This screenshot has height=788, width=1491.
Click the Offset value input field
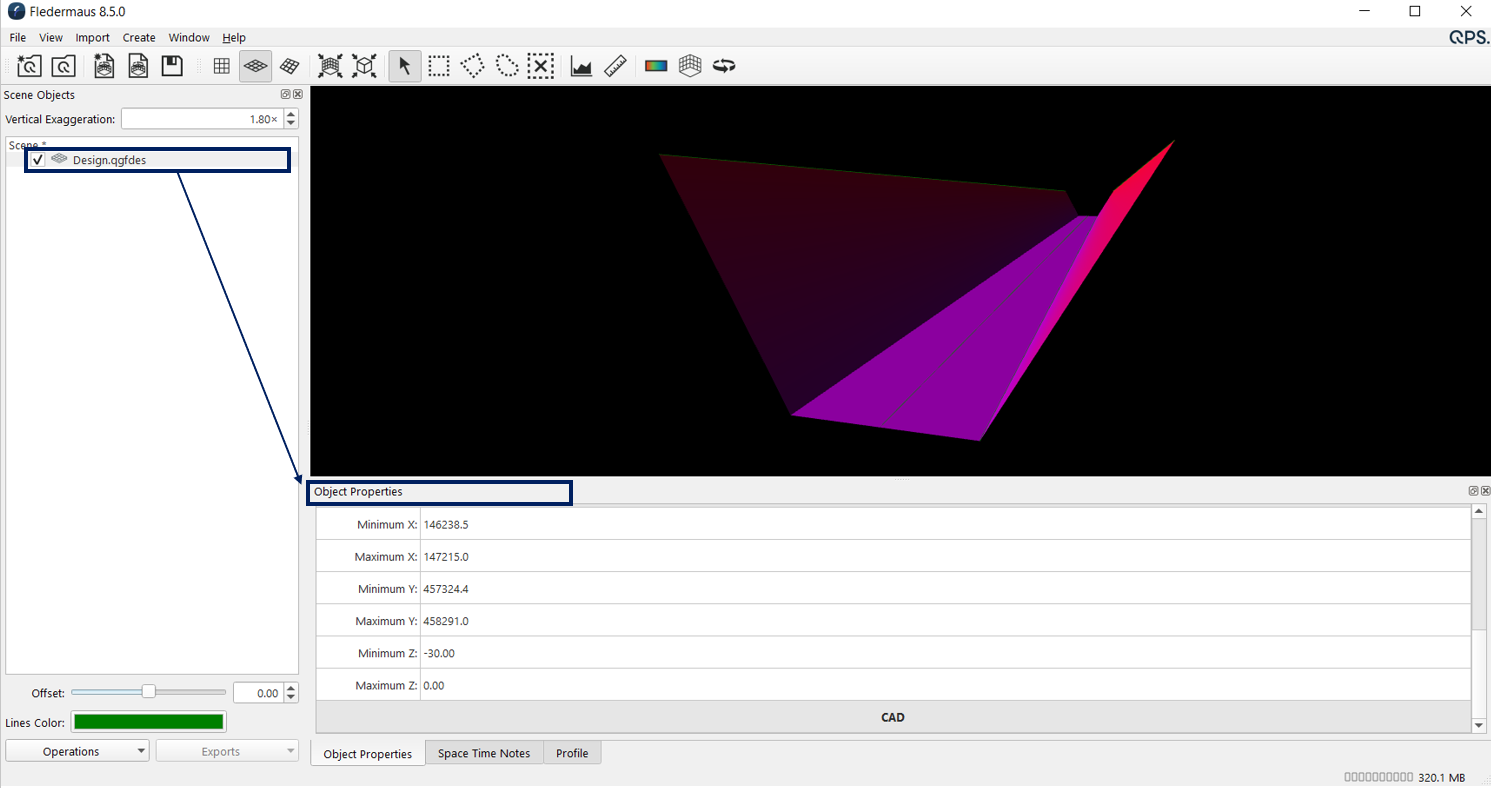tap(257, 693)
